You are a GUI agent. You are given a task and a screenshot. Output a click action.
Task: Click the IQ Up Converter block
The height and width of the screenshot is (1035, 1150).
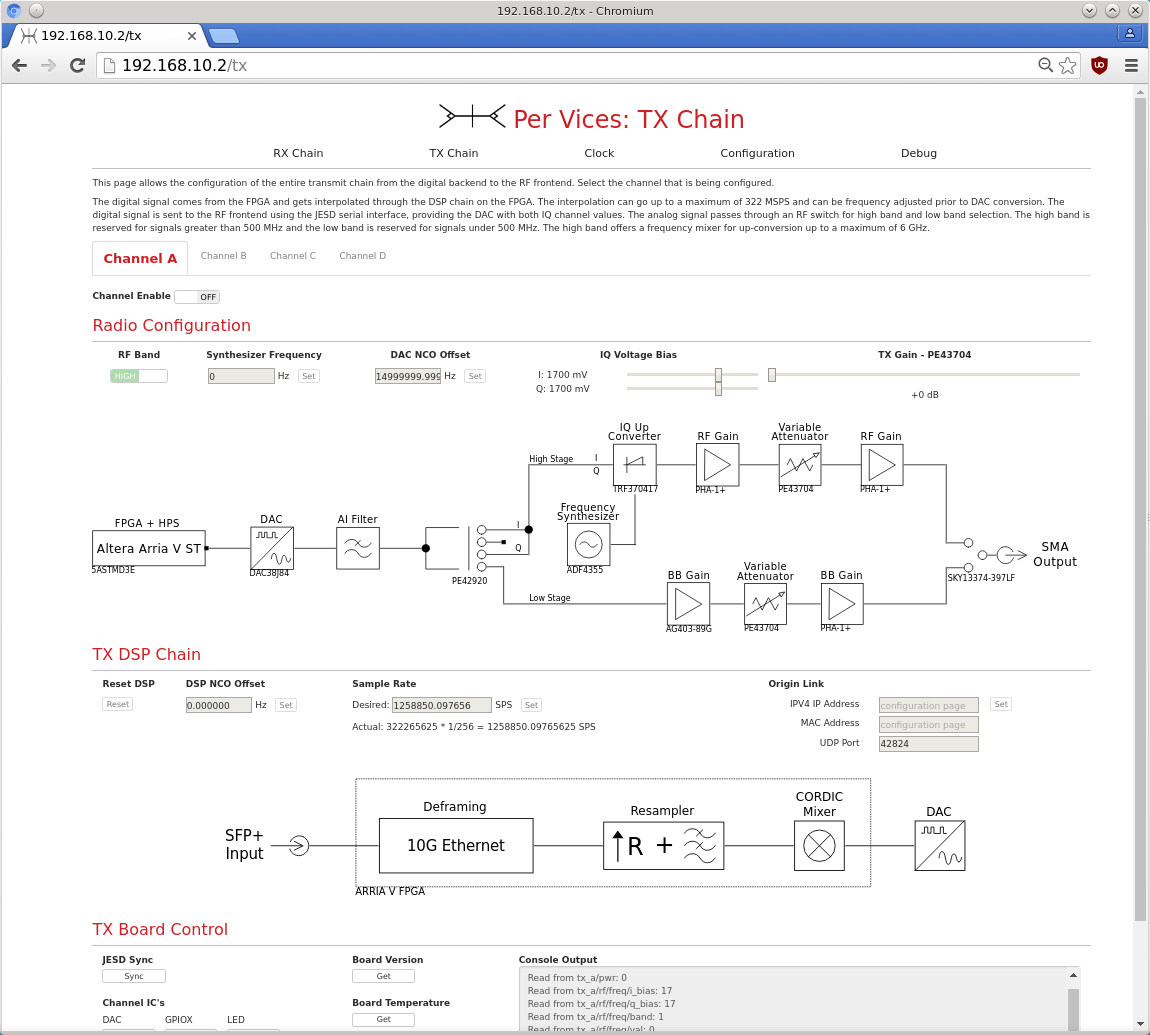[x=634, y=464]
